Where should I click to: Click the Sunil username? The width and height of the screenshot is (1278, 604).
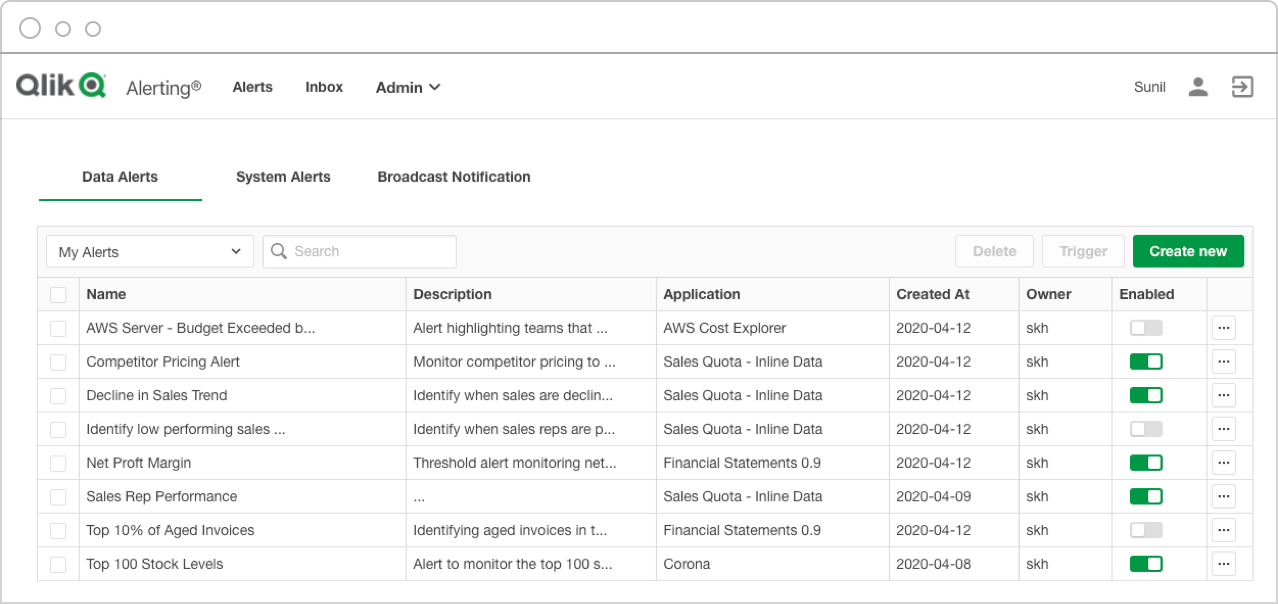point(1150,87)
